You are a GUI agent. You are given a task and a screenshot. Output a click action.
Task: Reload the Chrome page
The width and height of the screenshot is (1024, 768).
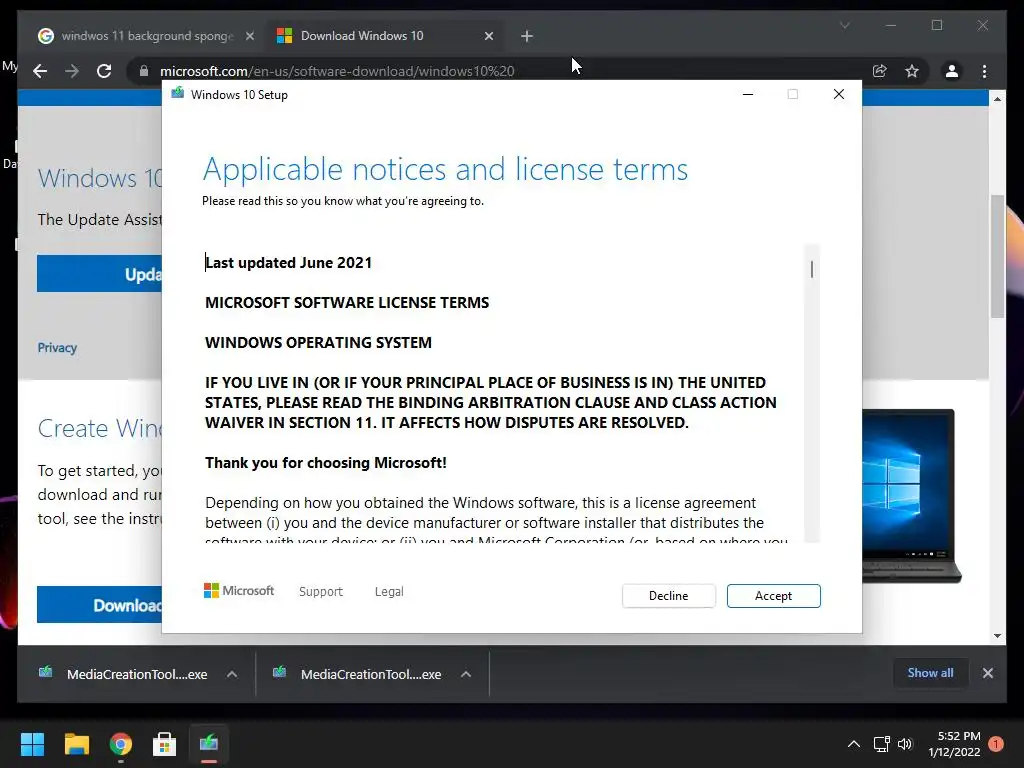(104, 71)
